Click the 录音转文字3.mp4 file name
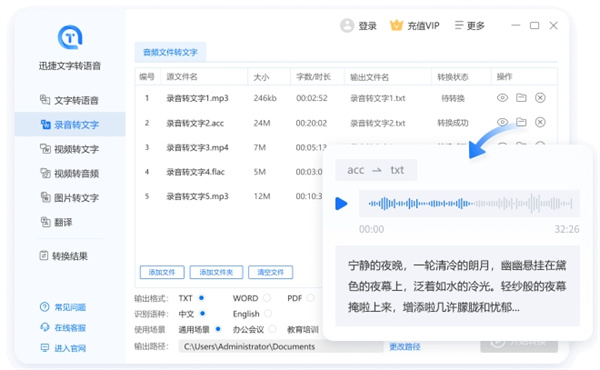Image resolution: width=600 pixels, height=370 pixels. point(197,148)
